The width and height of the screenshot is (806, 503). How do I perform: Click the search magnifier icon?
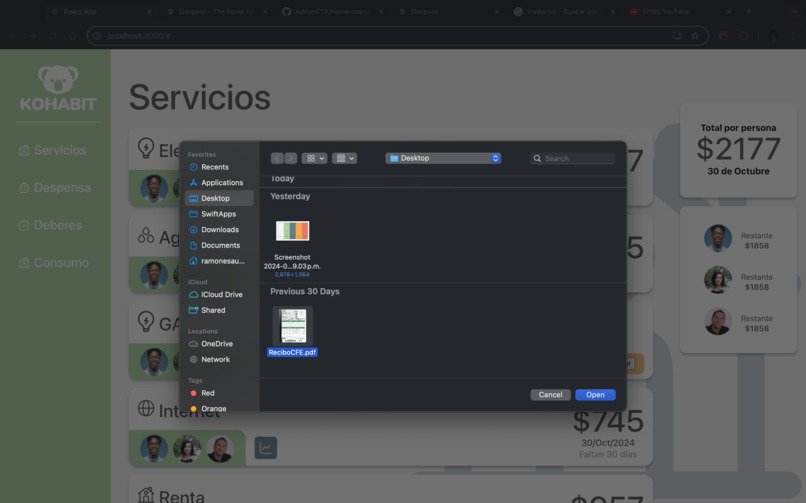click(x=537, y=158)
